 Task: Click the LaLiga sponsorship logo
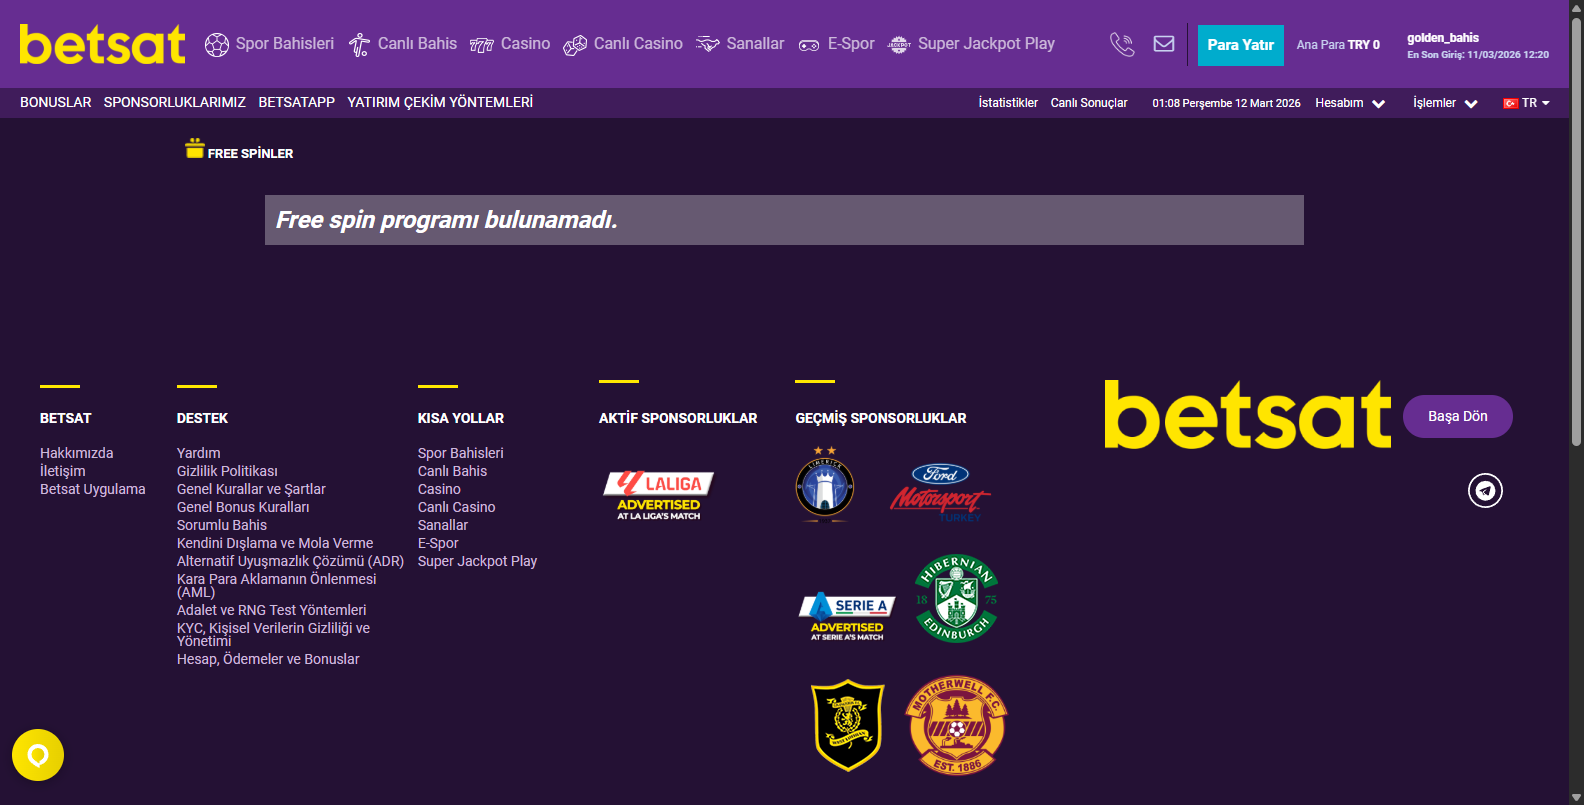[x=658, y=496]
